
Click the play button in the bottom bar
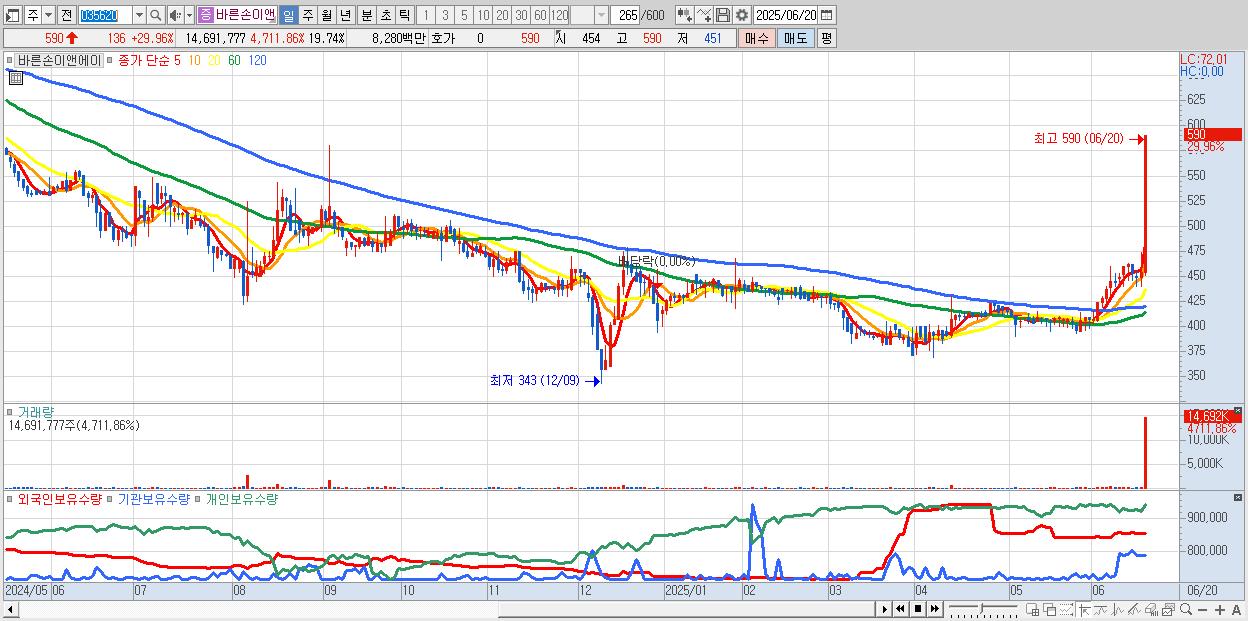pyautogui.click(x=885, y=609)
